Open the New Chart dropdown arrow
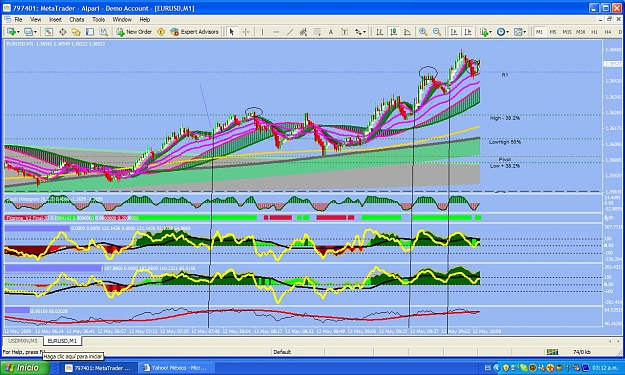625x375 pixels. [18, 32]
